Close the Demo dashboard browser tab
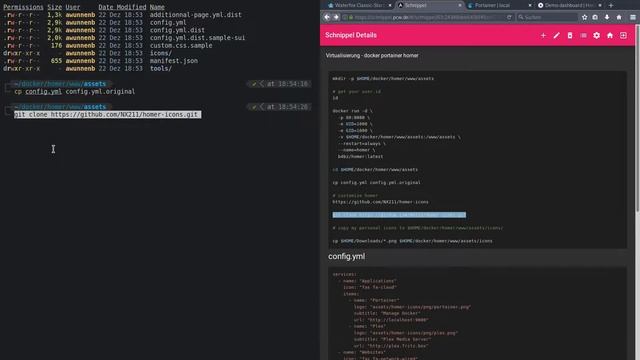The height and width of the screenshot is (360, 640). pos(600,5)
